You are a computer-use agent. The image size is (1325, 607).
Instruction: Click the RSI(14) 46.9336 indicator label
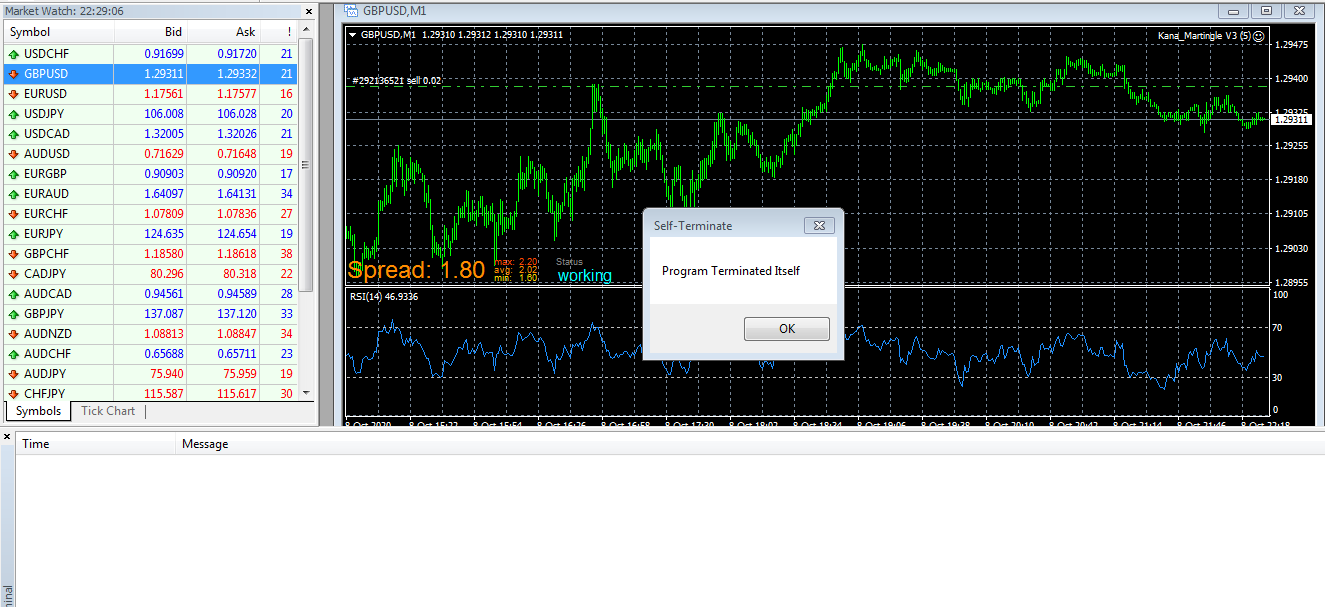click(383, 296)
